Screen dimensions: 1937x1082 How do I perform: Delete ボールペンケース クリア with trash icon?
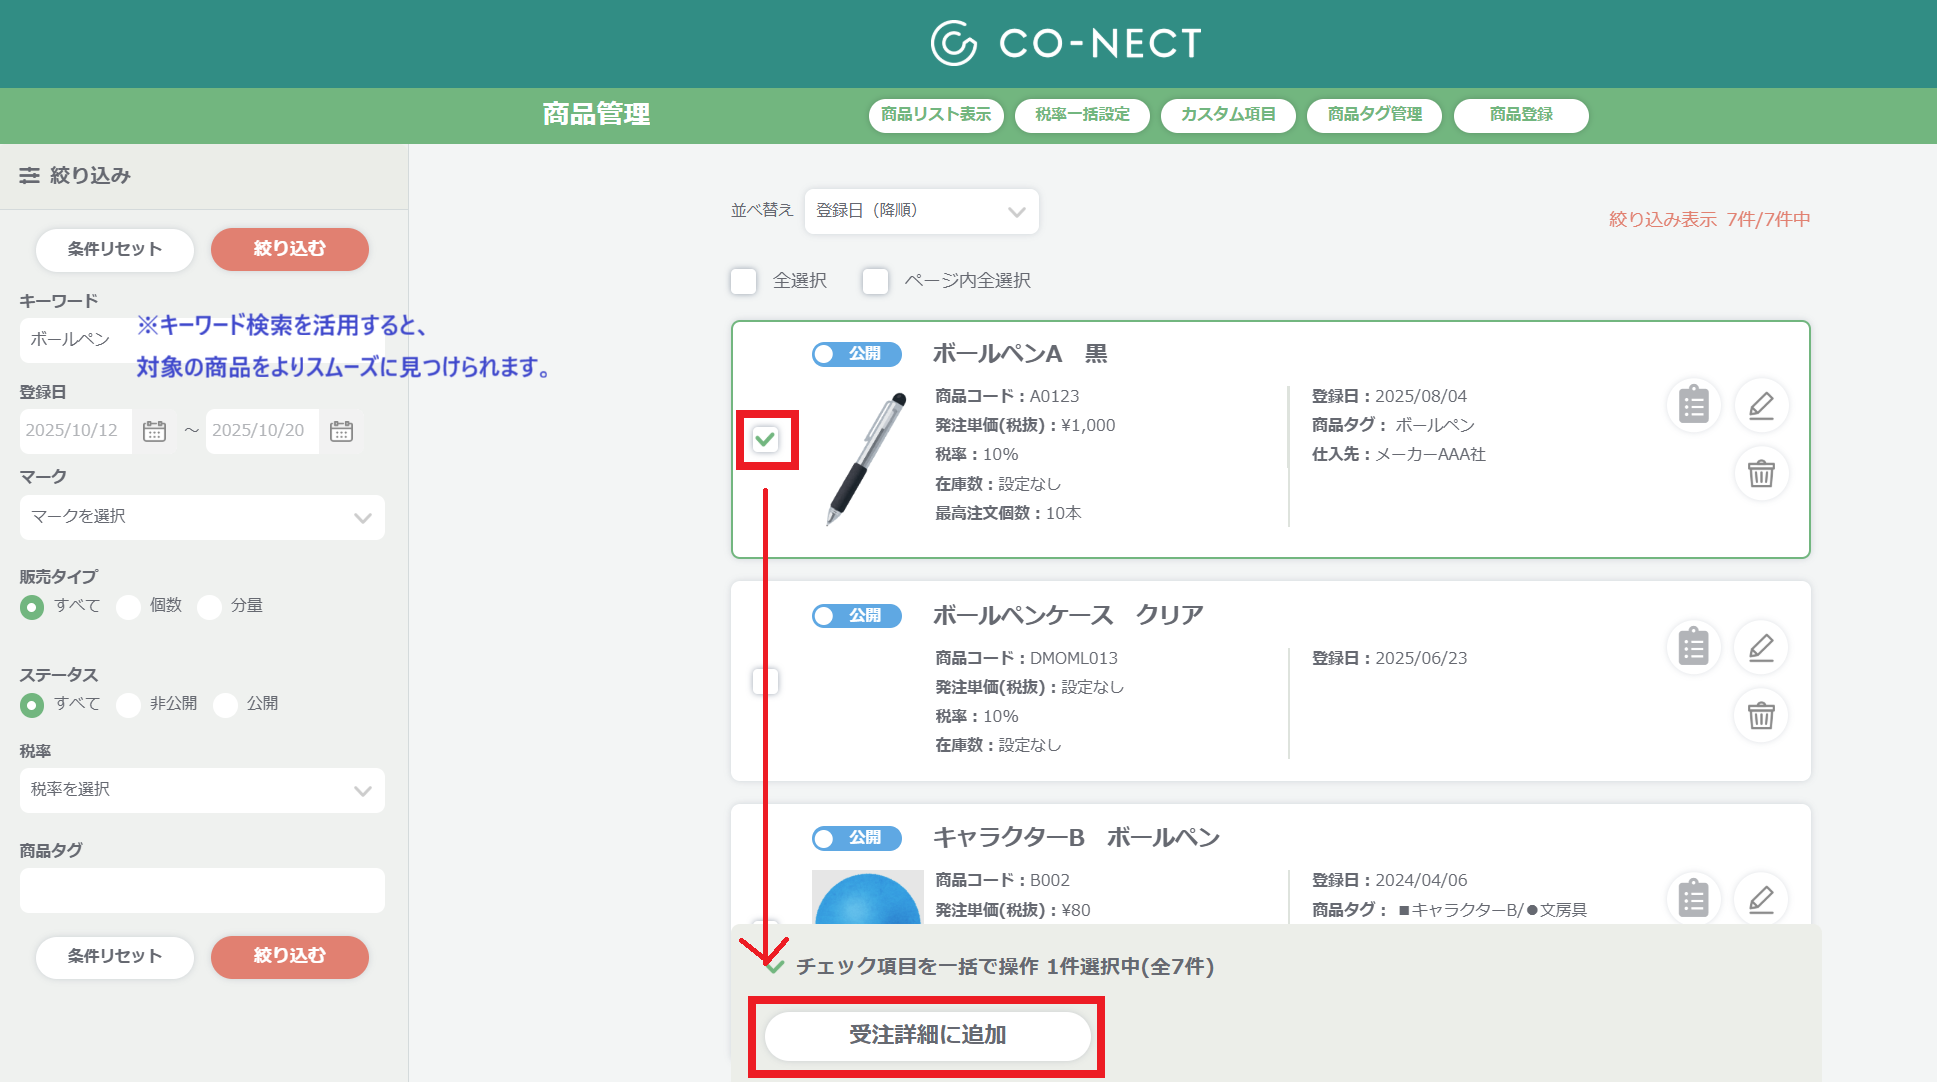[x=1761, y=715]
